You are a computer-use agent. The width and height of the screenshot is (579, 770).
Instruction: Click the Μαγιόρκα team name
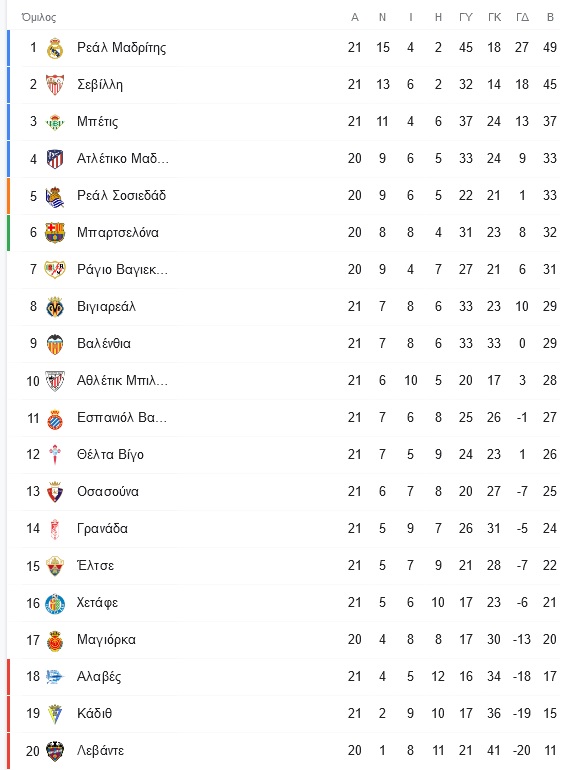pos(106,639)
